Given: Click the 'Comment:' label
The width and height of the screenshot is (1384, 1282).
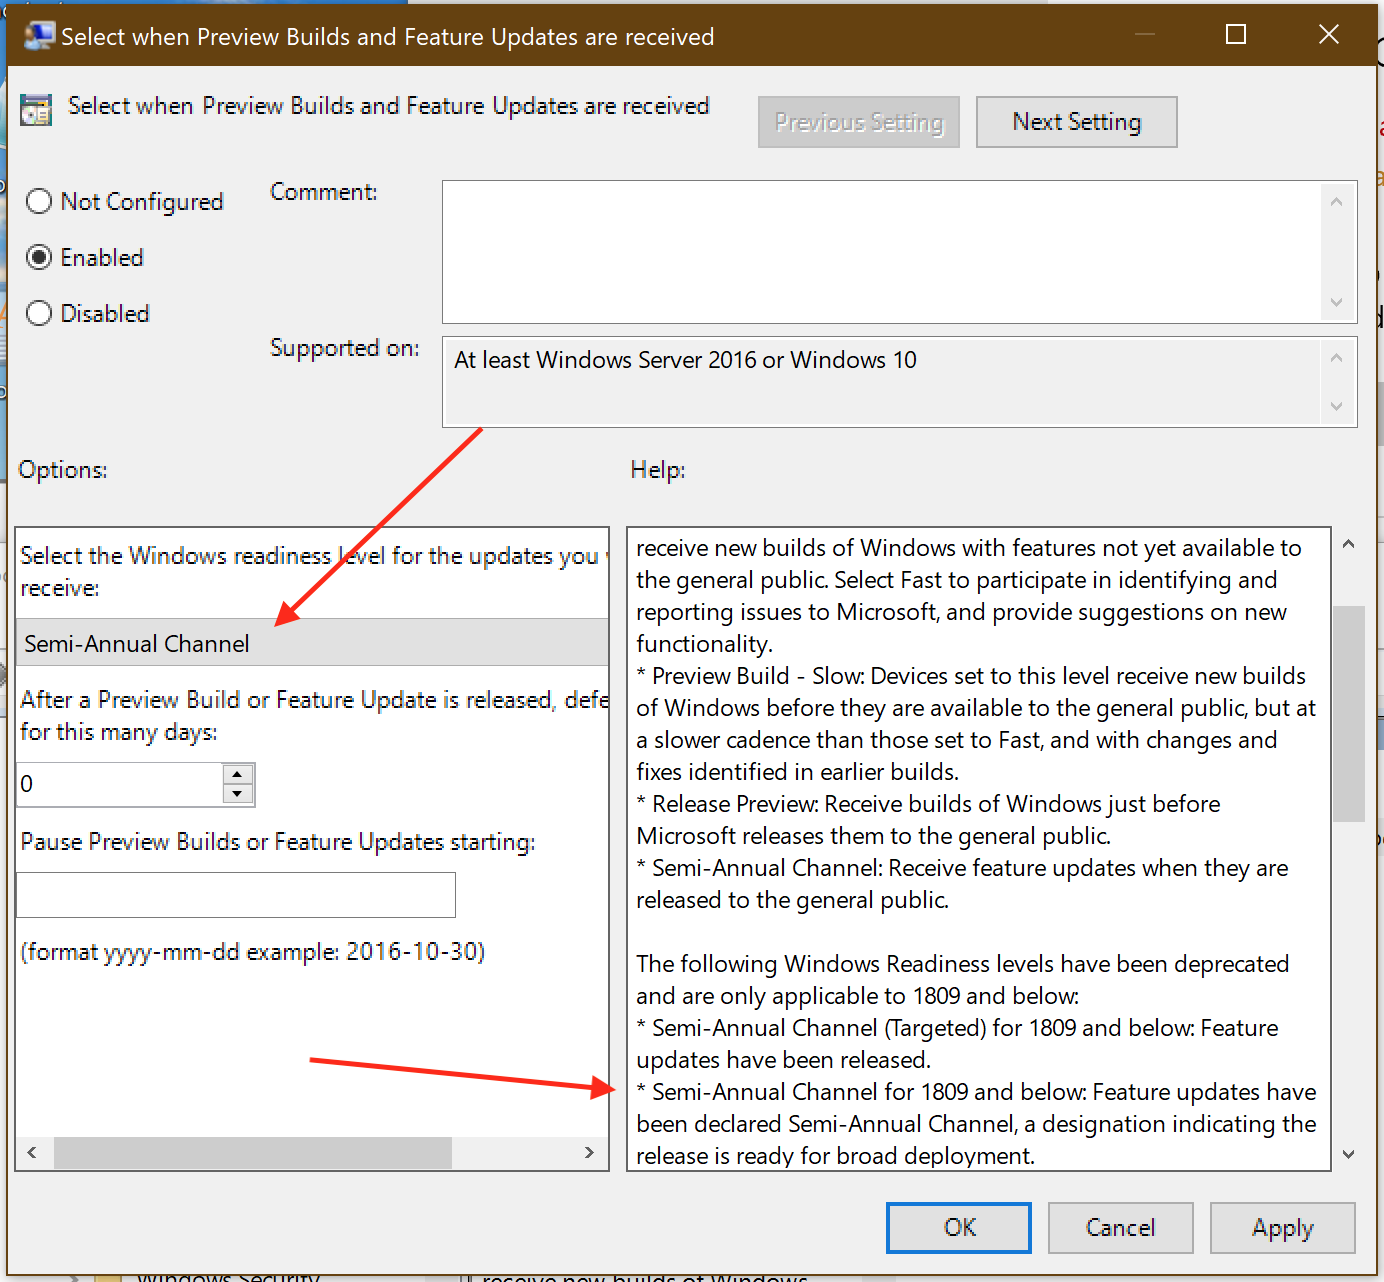Looking at the screenshot, I should coord(324,192).
